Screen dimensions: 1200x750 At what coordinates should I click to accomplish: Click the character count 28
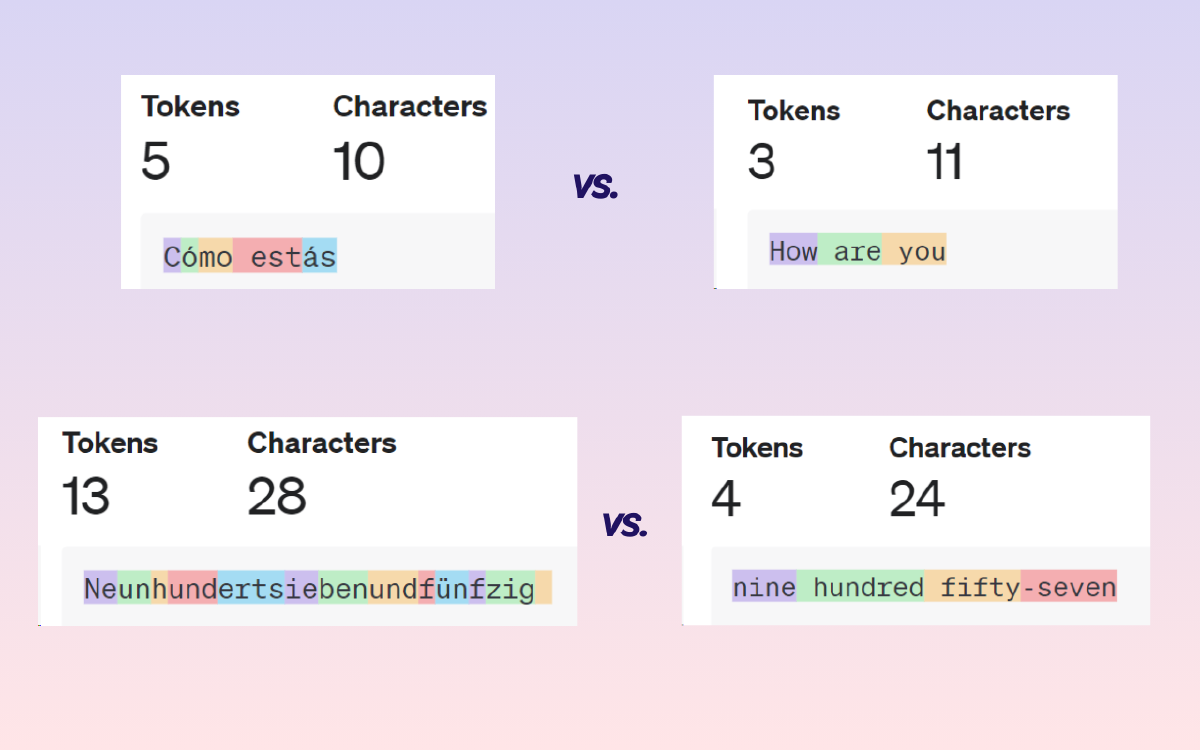[x=277, y=497]
